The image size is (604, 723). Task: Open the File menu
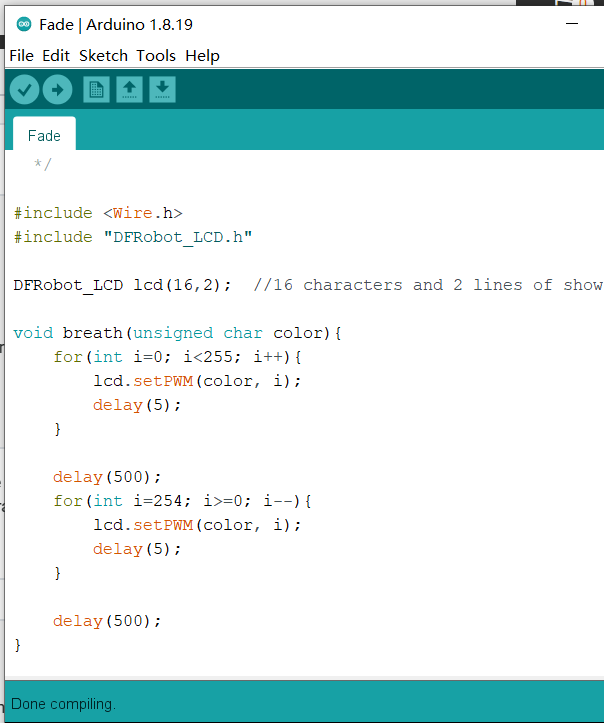(x=21, y=56)
